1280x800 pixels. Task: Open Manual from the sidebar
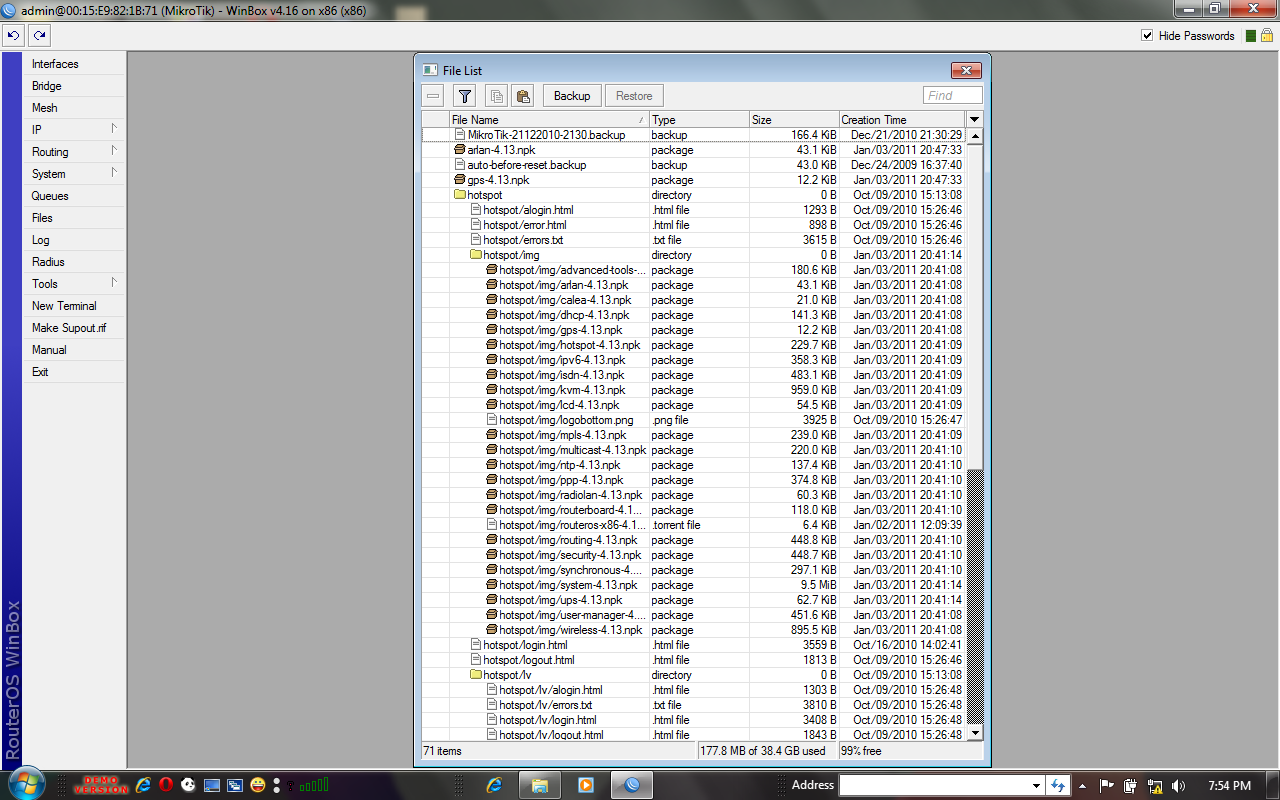point(74,350)
